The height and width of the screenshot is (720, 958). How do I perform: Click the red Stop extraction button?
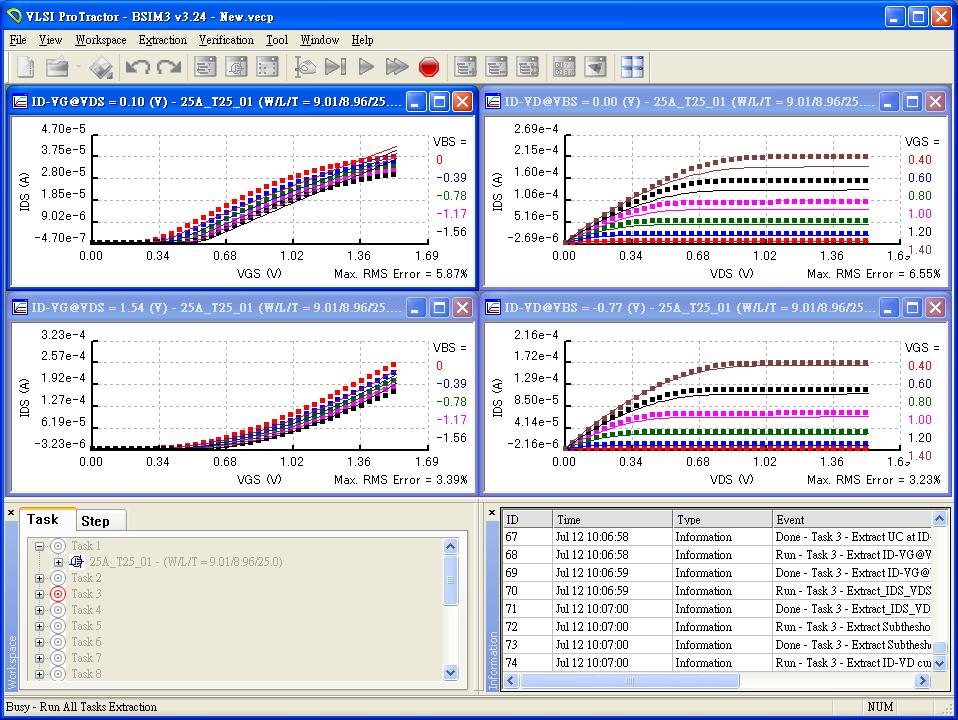(429, 67)
